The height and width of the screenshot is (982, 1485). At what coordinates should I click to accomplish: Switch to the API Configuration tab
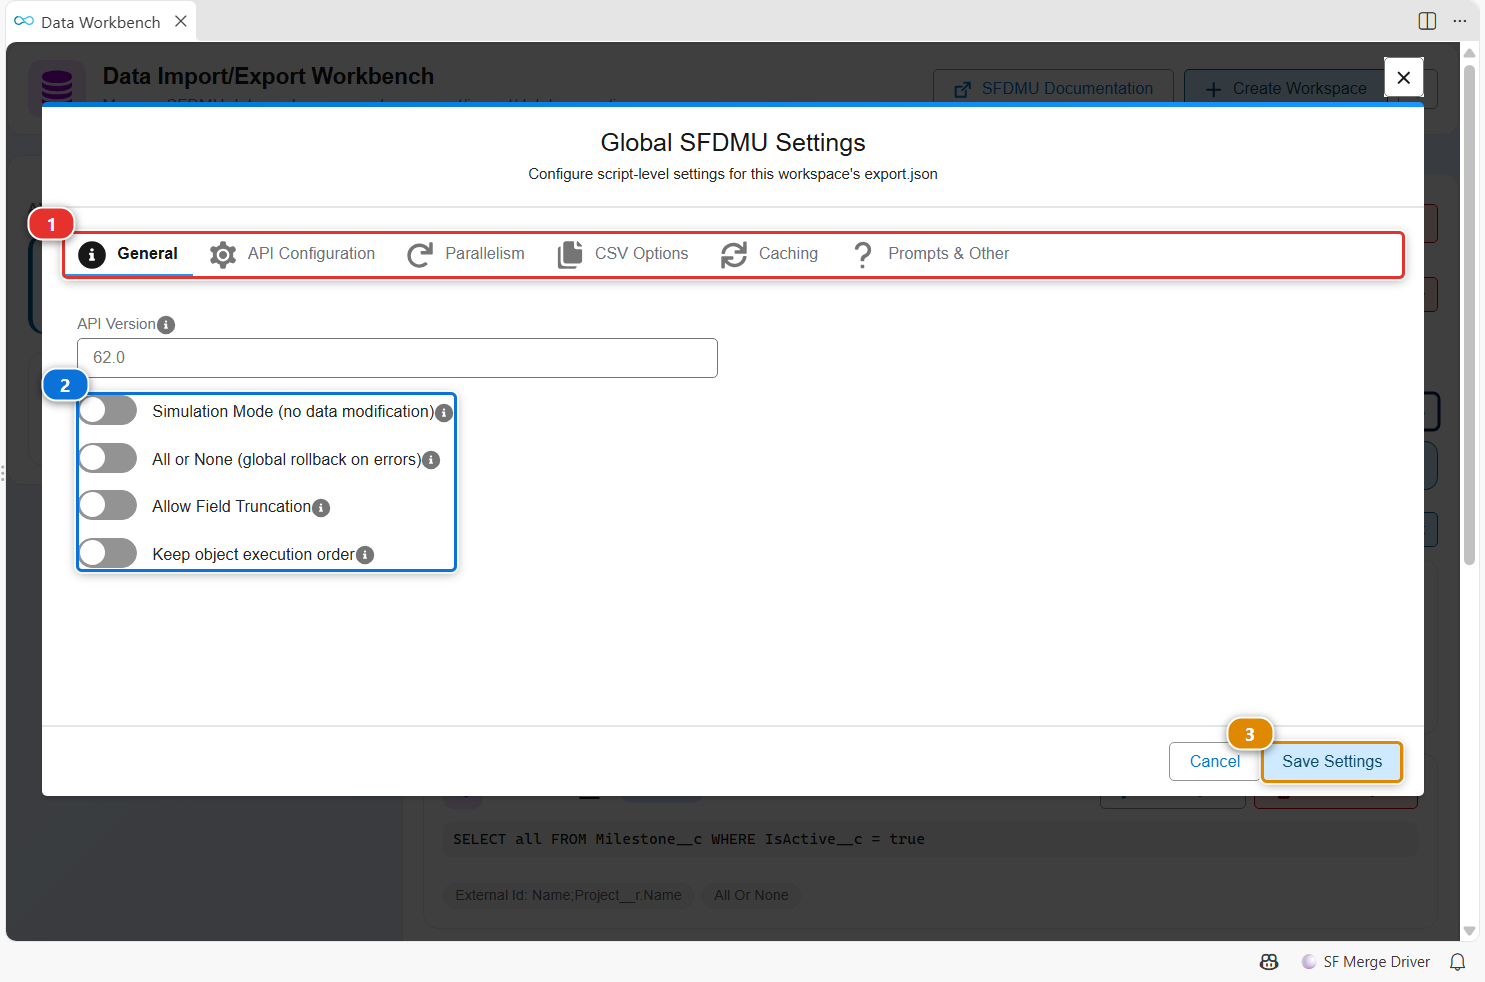[293, 254]
